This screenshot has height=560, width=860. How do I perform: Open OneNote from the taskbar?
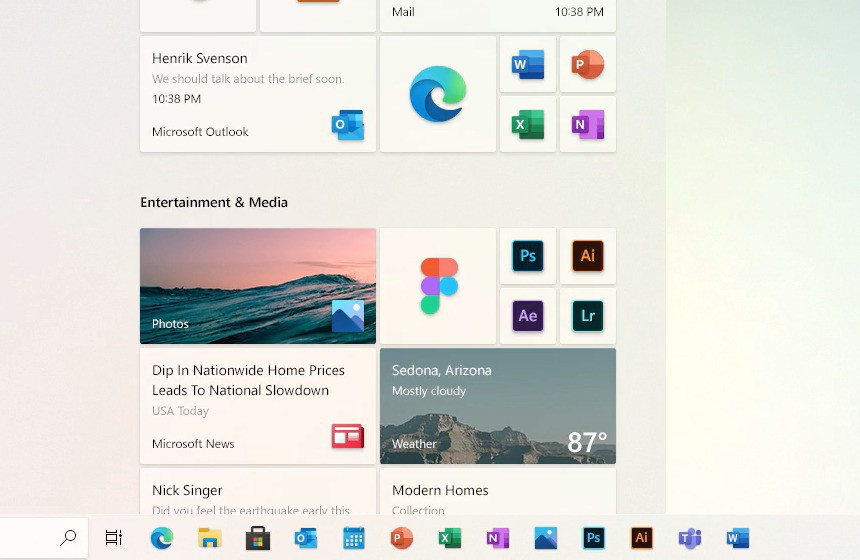pos(497,538)
